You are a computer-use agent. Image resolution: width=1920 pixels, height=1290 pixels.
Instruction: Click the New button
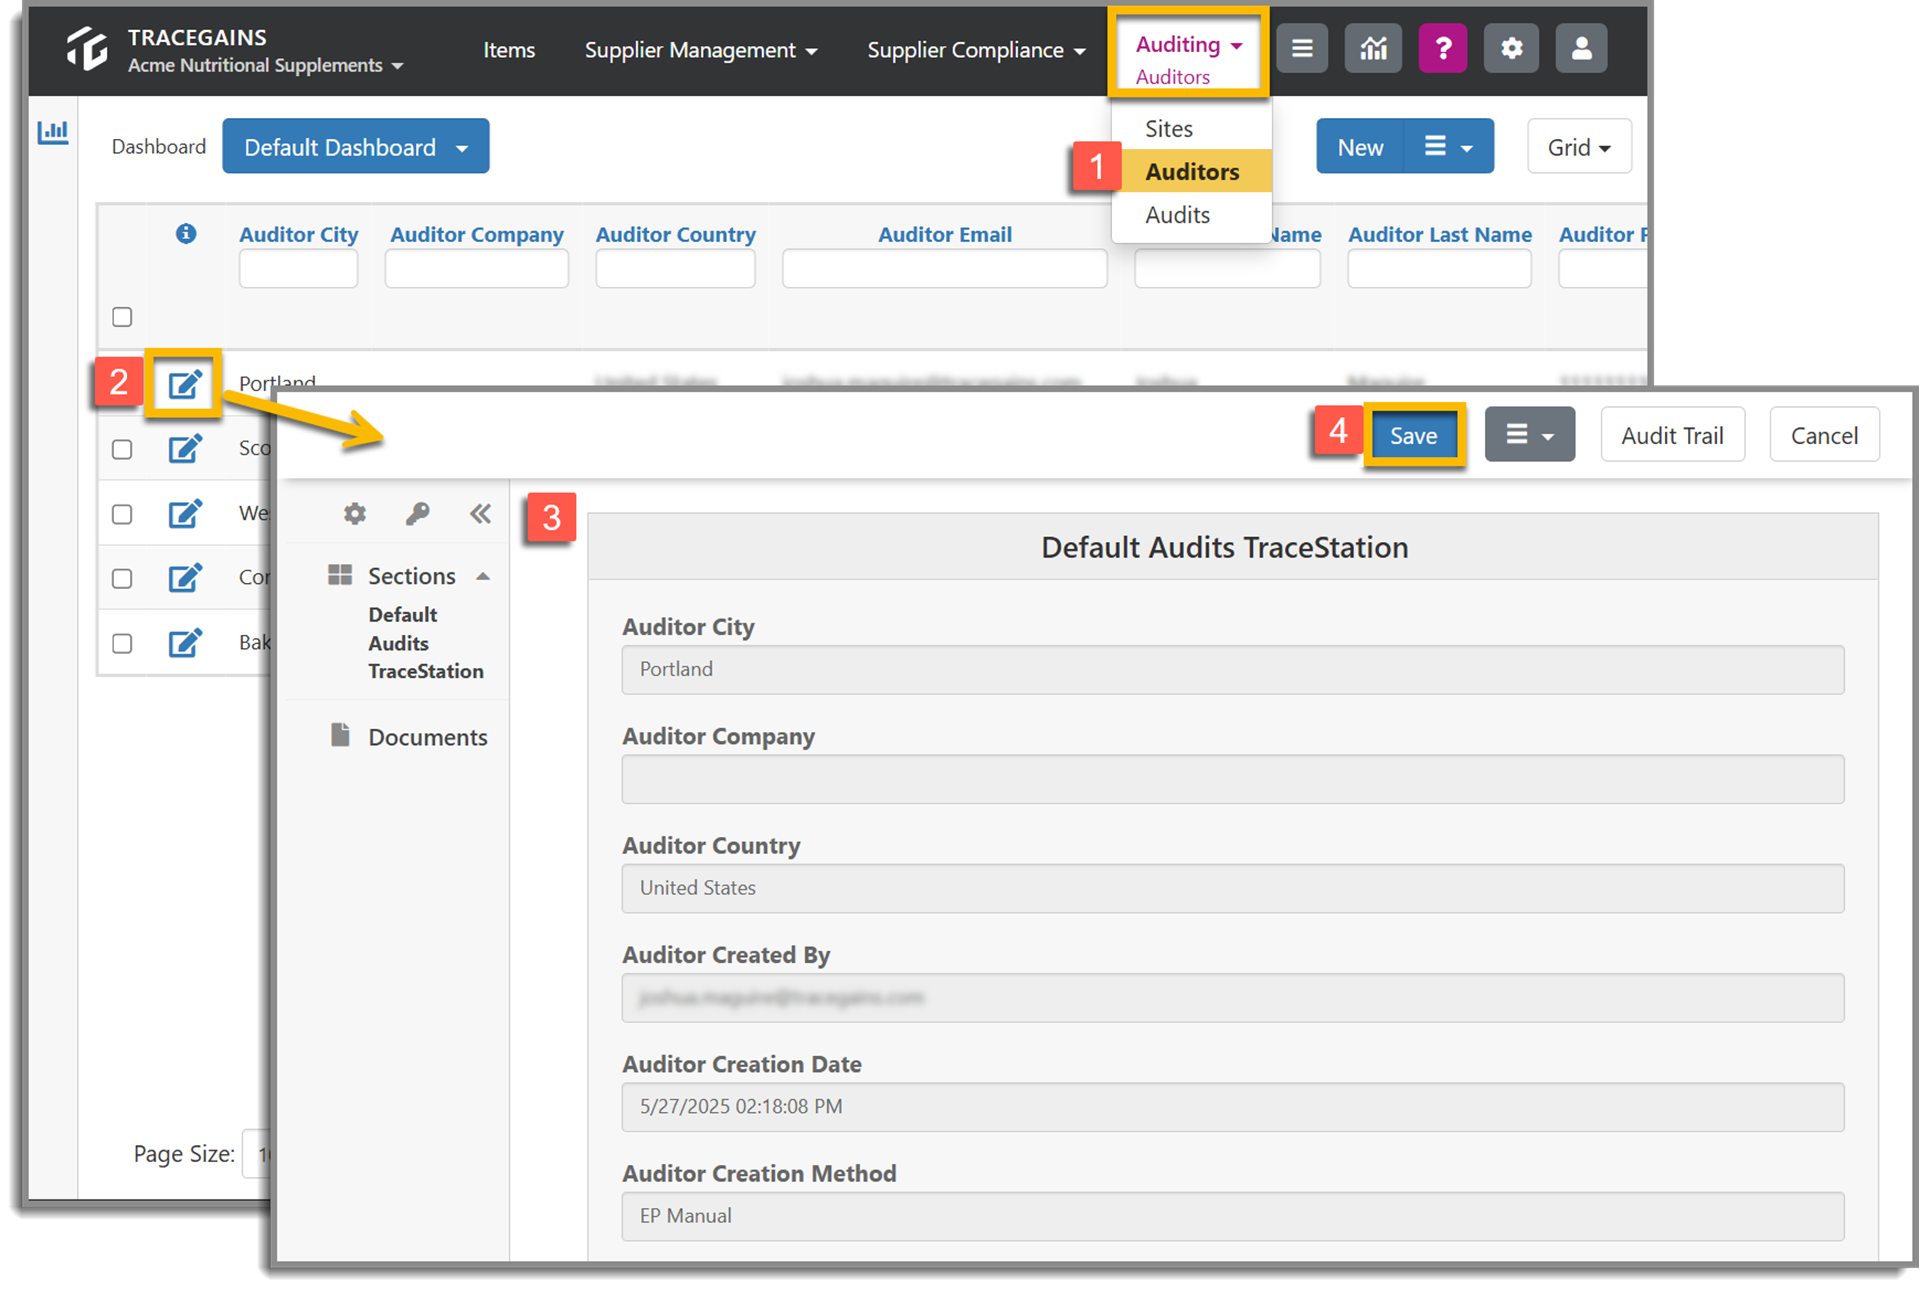[1360, 147]
